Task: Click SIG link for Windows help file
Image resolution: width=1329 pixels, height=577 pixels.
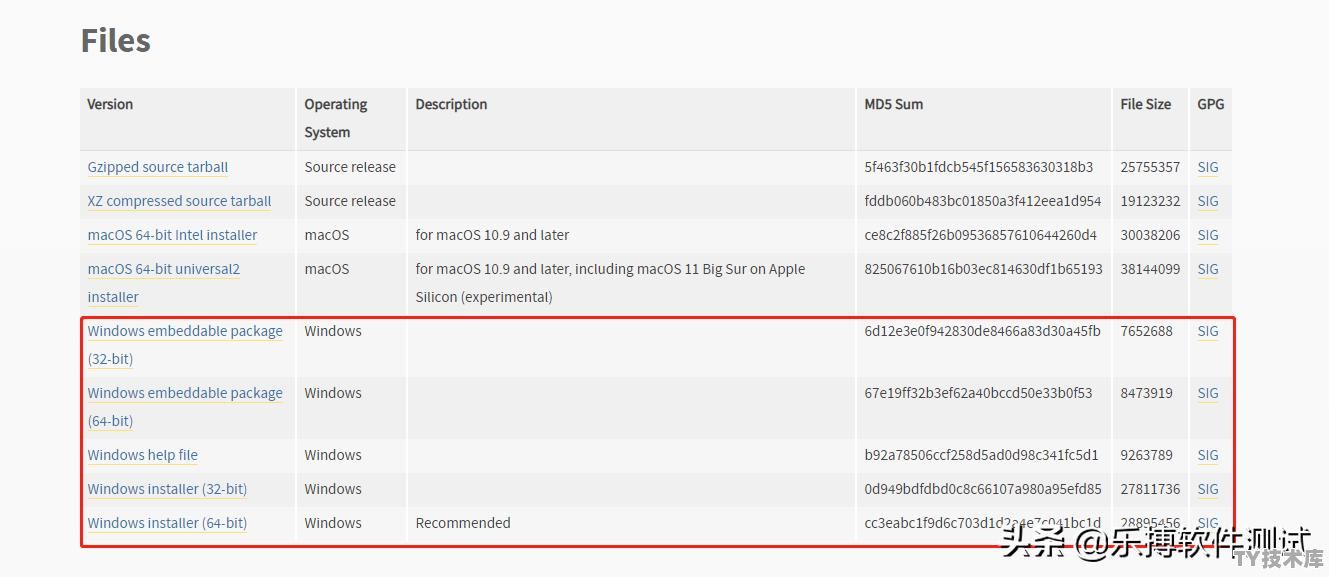Action: coord(1208,455)
